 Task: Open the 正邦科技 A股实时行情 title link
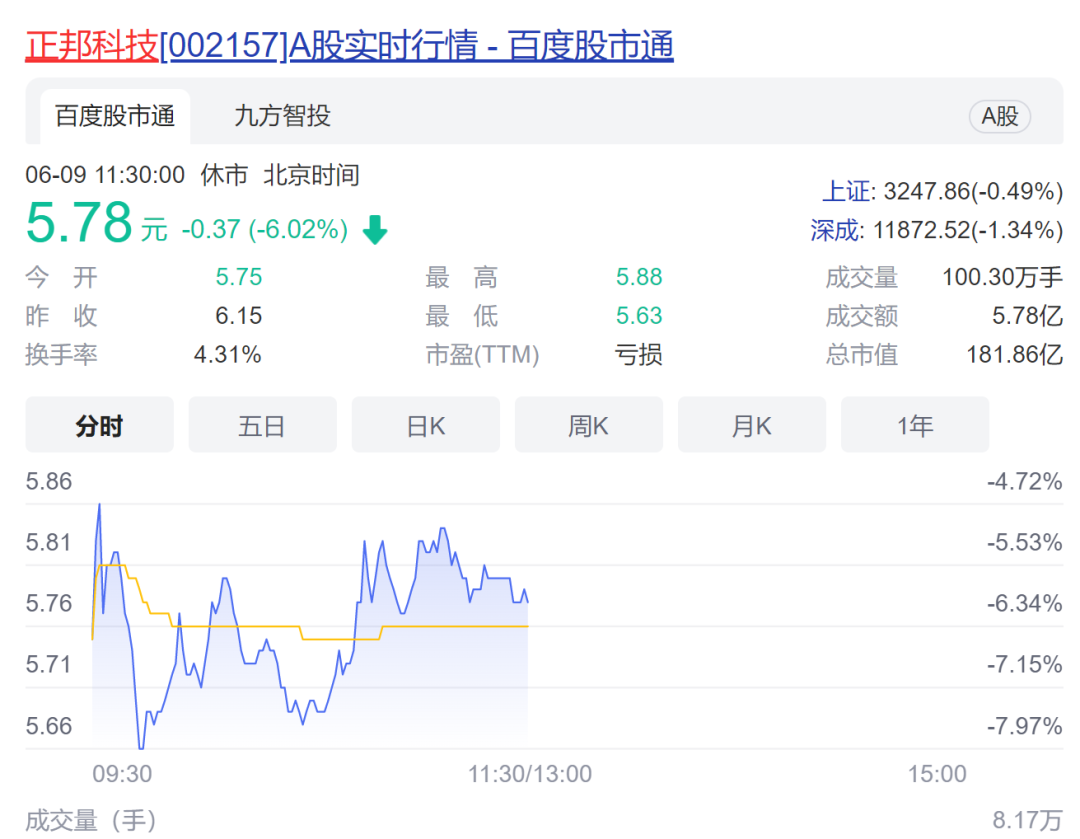(349, 46)
